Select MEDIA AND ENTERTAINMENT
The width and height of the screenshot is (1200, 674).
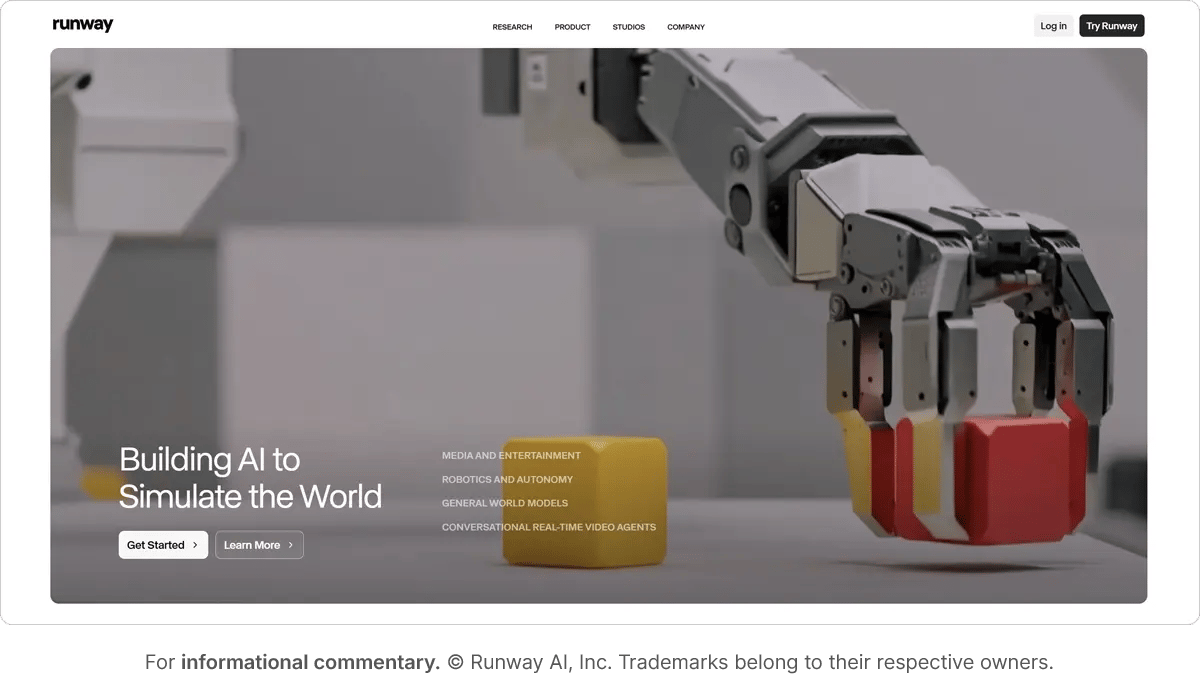tap(512, 455)
